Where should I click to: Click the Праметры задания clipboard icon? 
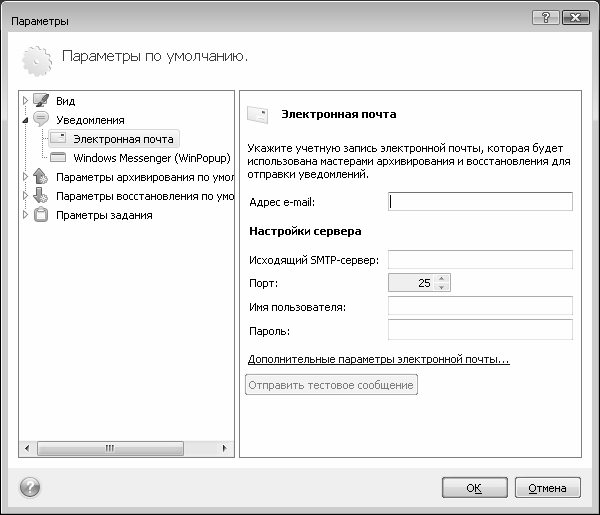(x=41, y=215)
